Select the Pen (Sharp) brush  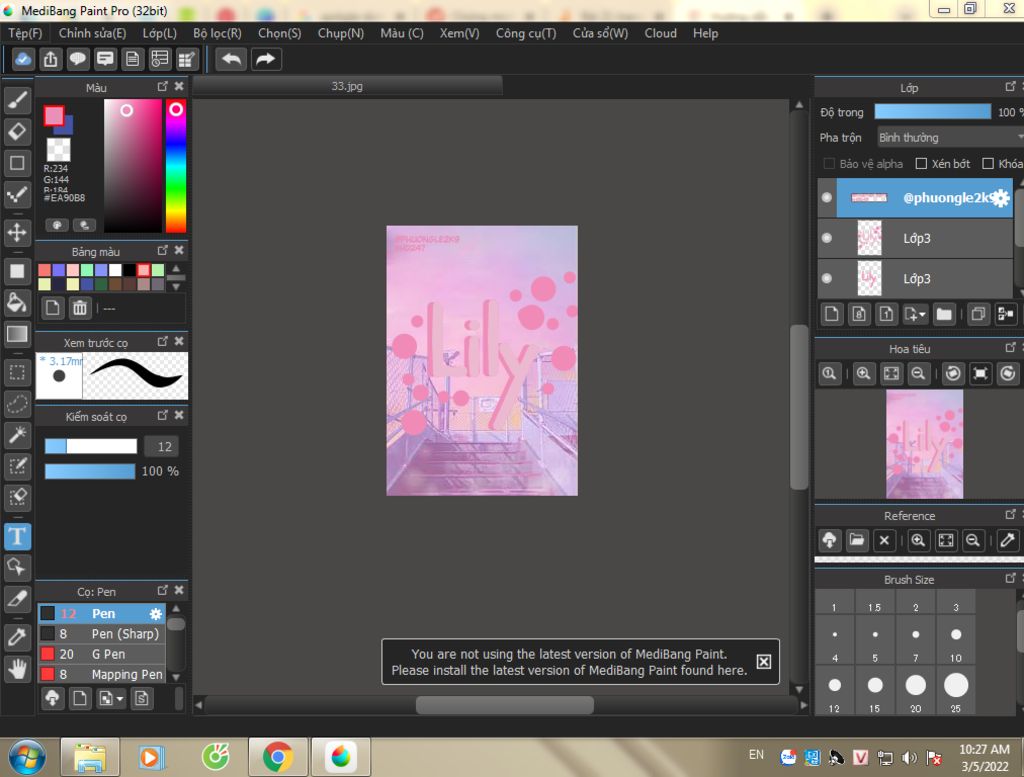click(x=102, y=634)
